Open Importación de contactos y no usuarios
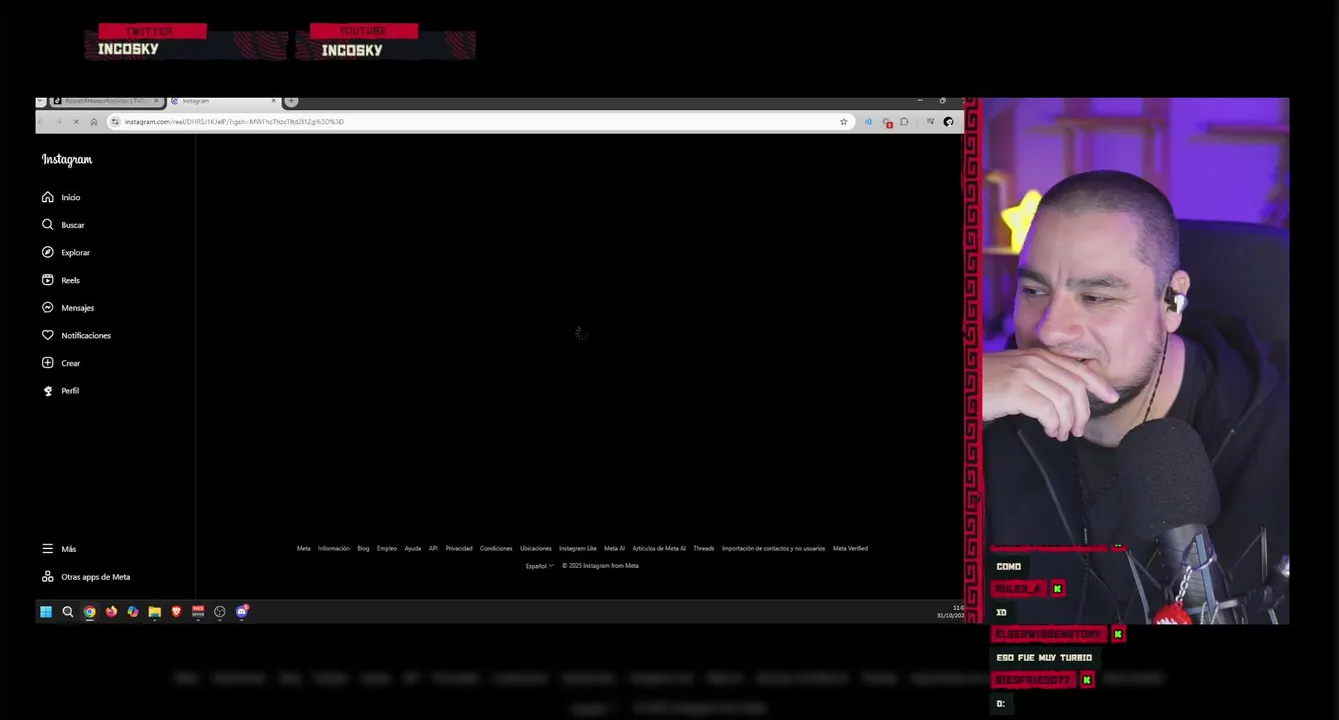The width and height of the screenshot is (1339, 720). coord(774,549)
